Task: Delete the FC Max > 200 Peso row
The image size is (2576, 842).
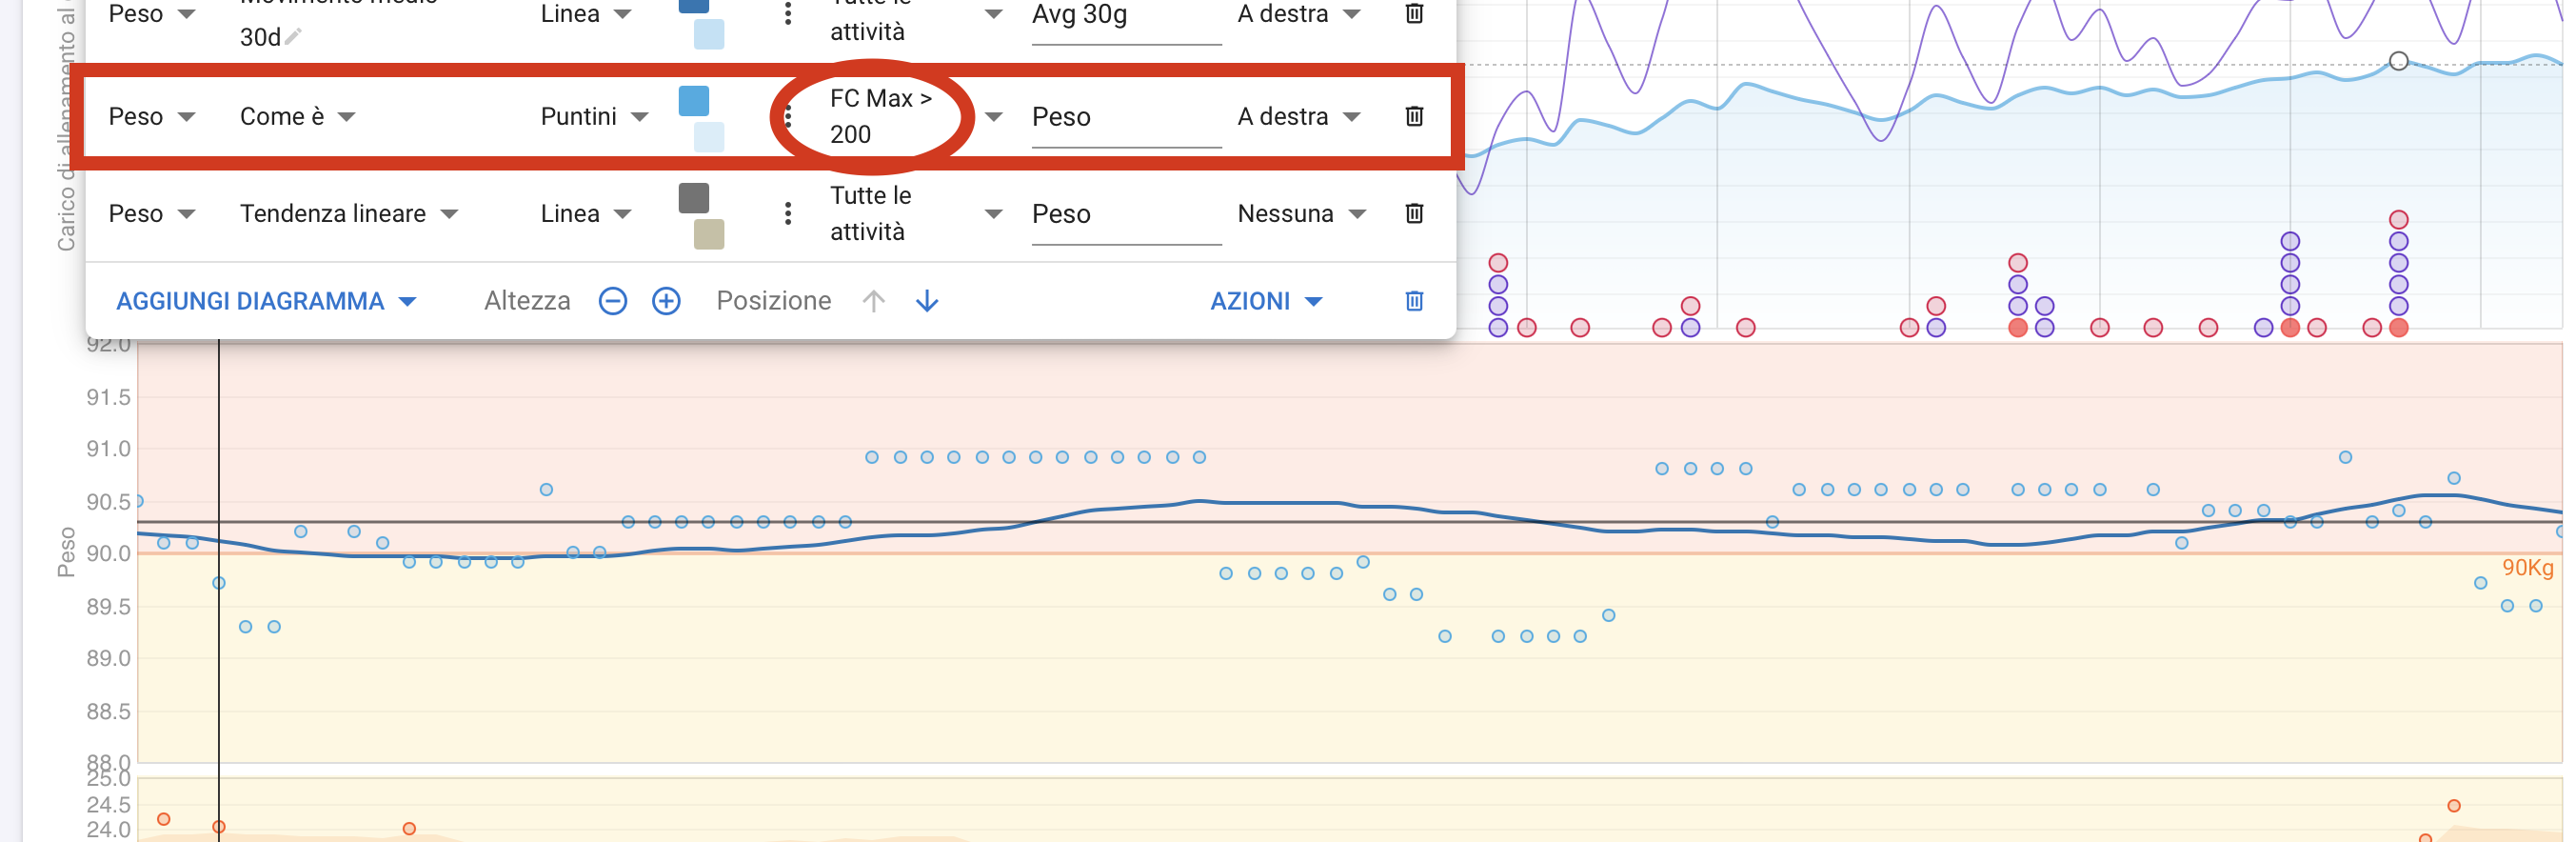Action: tap(1414, 116)
